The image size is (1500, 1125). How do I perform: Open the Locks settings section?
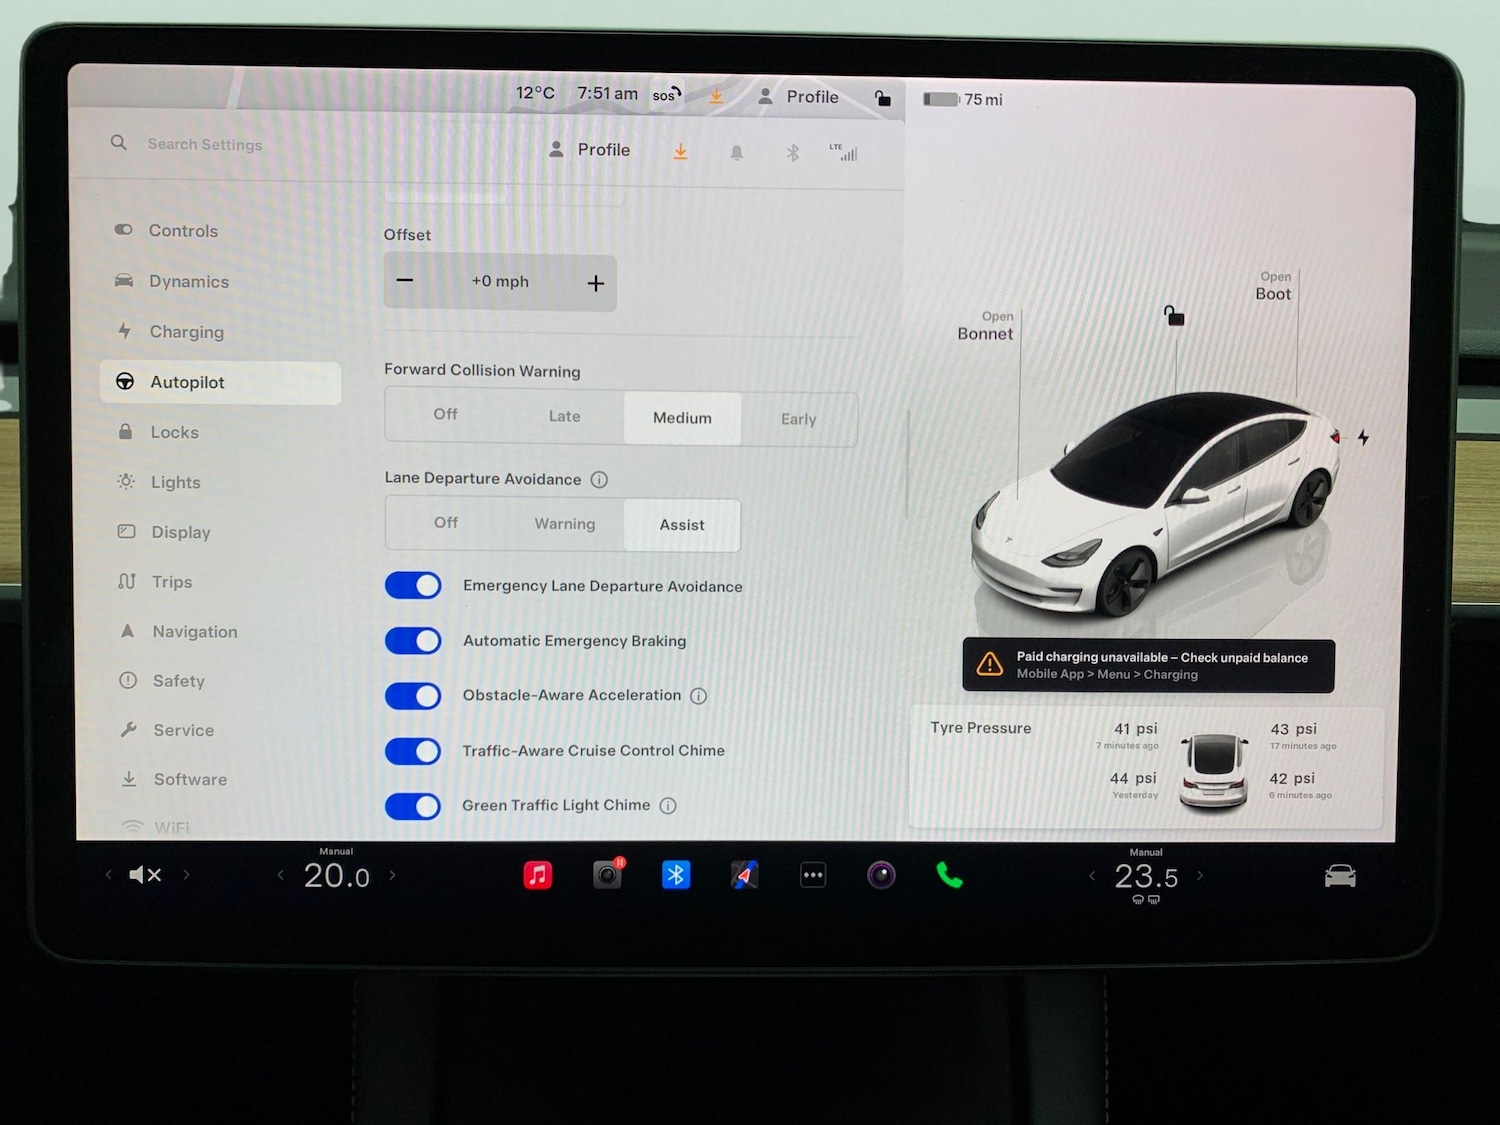[x=174, y=431]
